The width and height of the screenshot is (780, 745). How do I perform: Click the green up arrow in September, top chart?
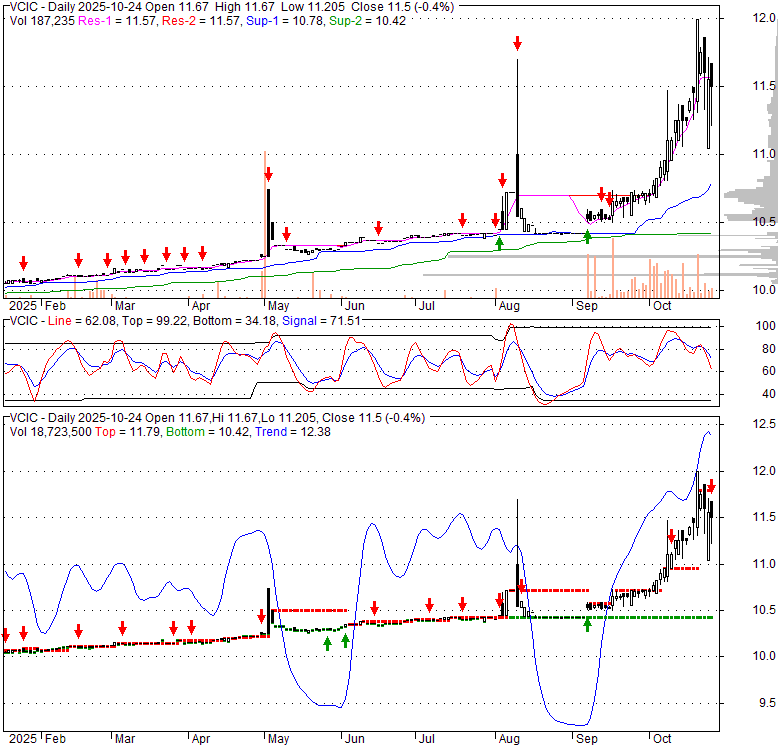[x=588, y=237]
